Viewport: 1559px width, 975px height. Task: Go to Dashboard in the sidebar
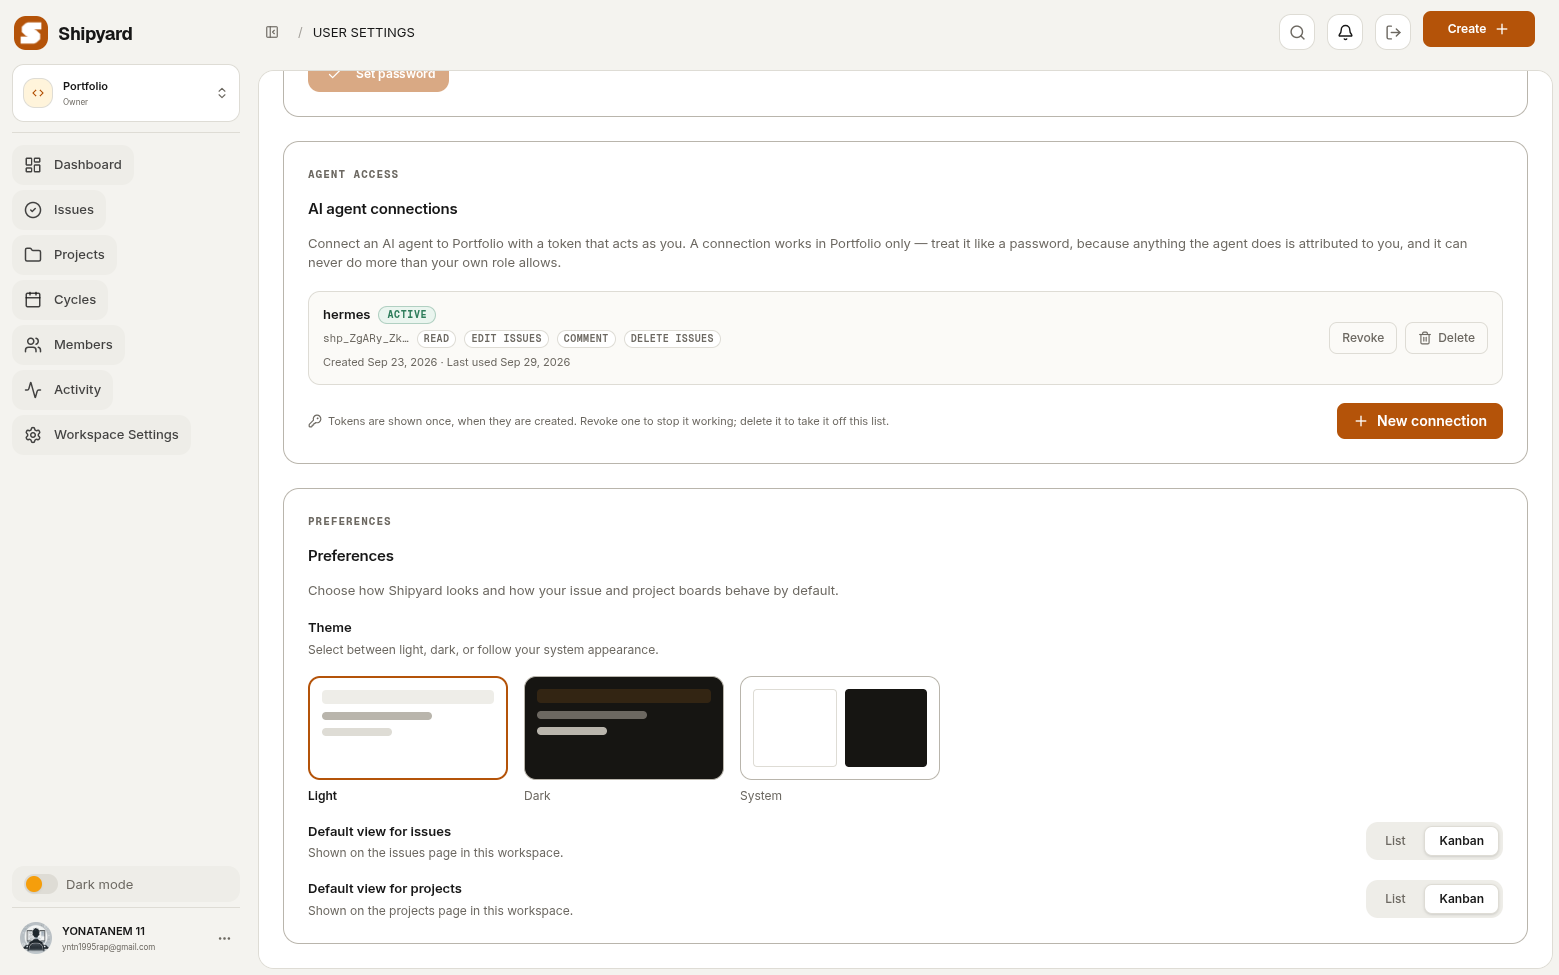tap(73, 165)
